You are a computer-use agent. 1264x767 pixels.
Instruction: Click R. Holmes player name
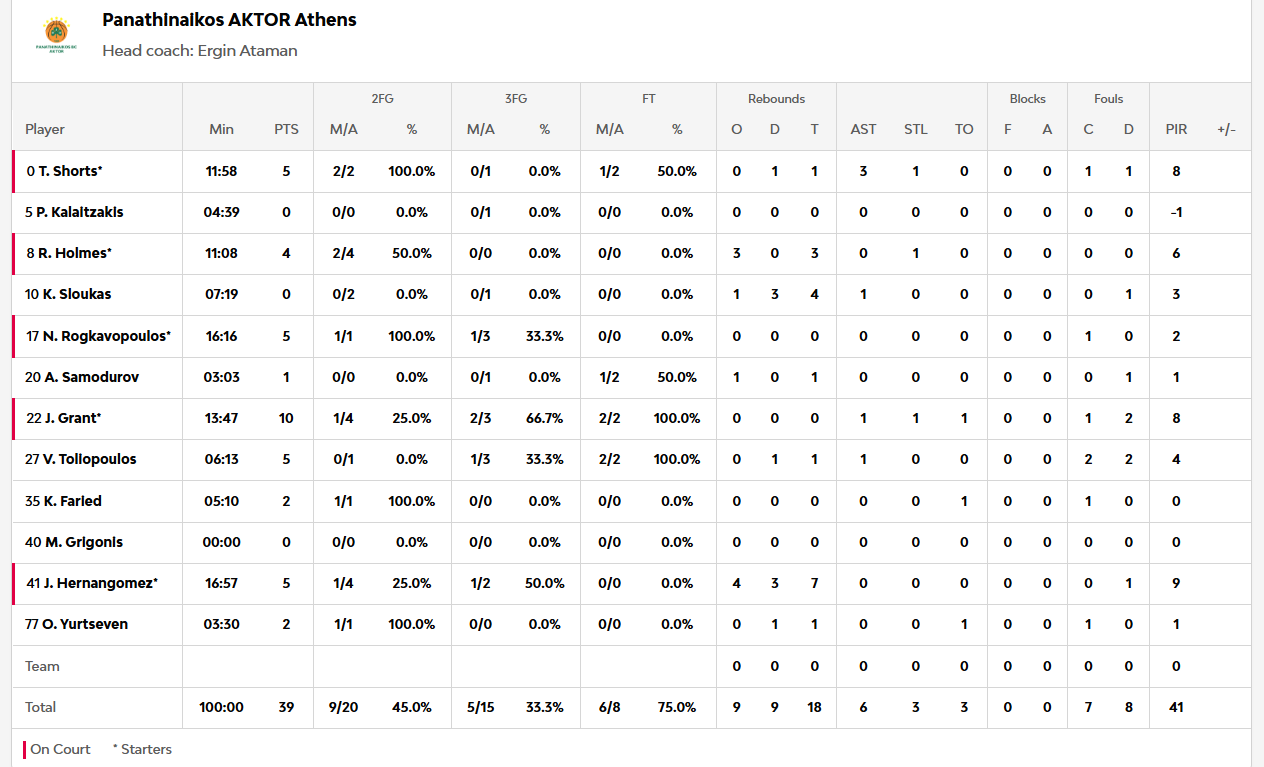[x=74, y=253]
